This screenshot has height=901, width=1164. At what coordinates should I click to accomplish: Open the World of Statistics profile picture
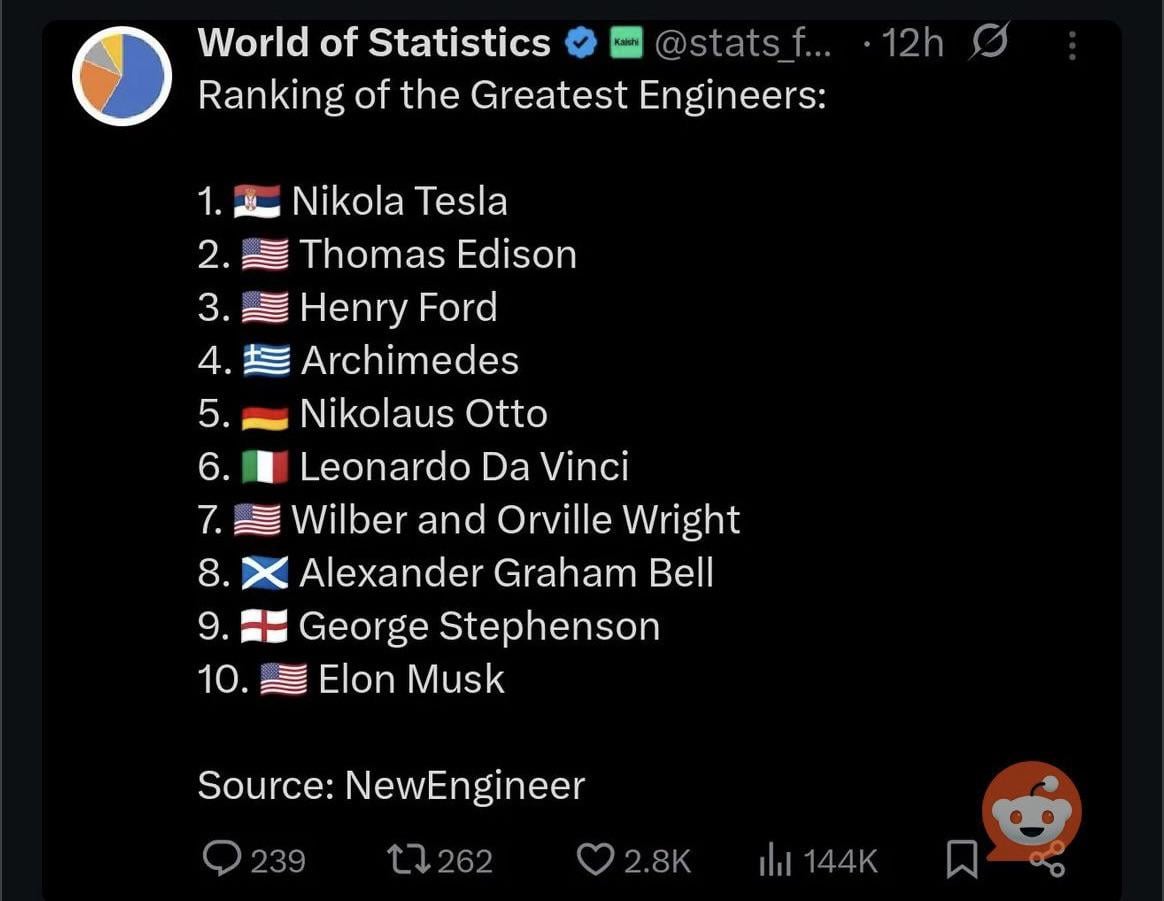coord(122,76)
